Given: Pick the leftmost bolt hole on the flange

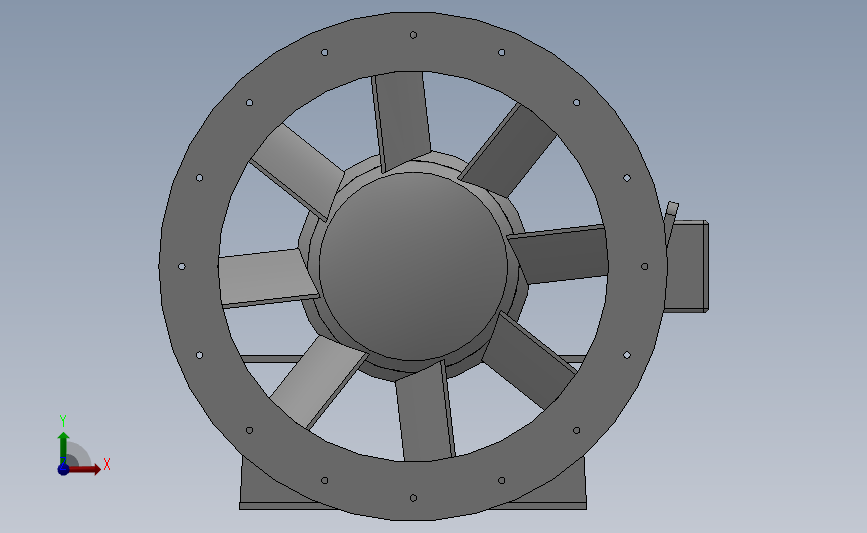Looking at the screenshot, I should click(181, 266).
